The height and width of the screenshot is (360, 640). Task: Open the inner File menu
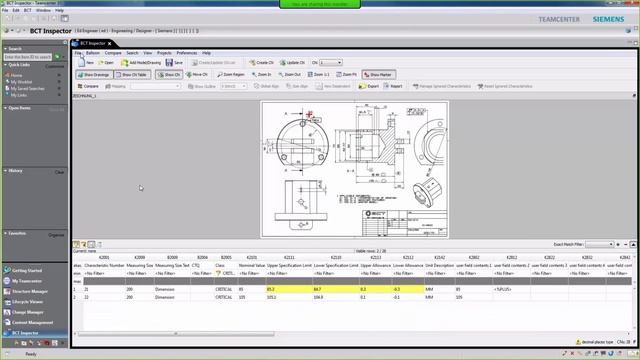(x=78, y=53)
